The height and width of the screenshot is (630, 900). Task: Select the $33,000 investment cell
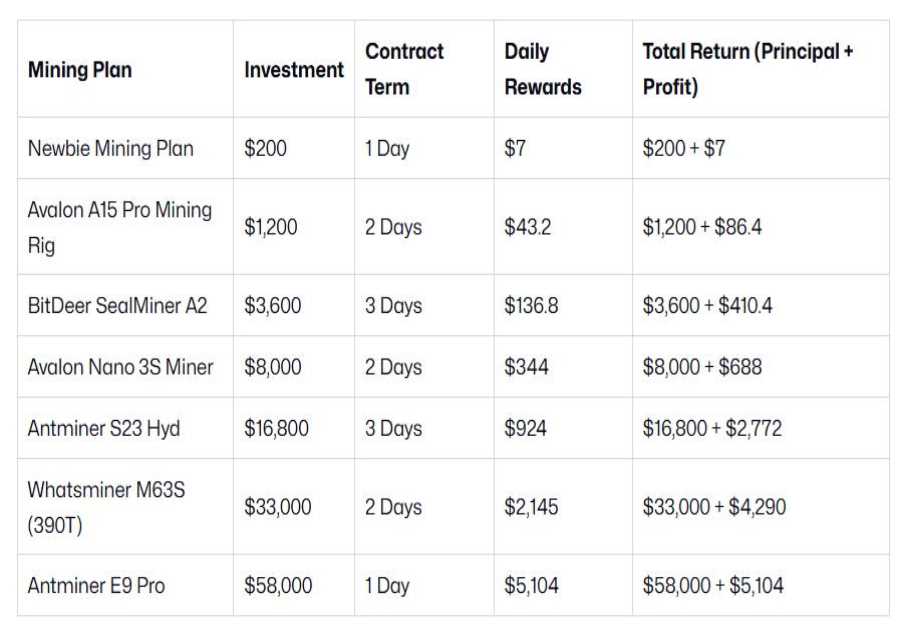(x=278, y=507)
